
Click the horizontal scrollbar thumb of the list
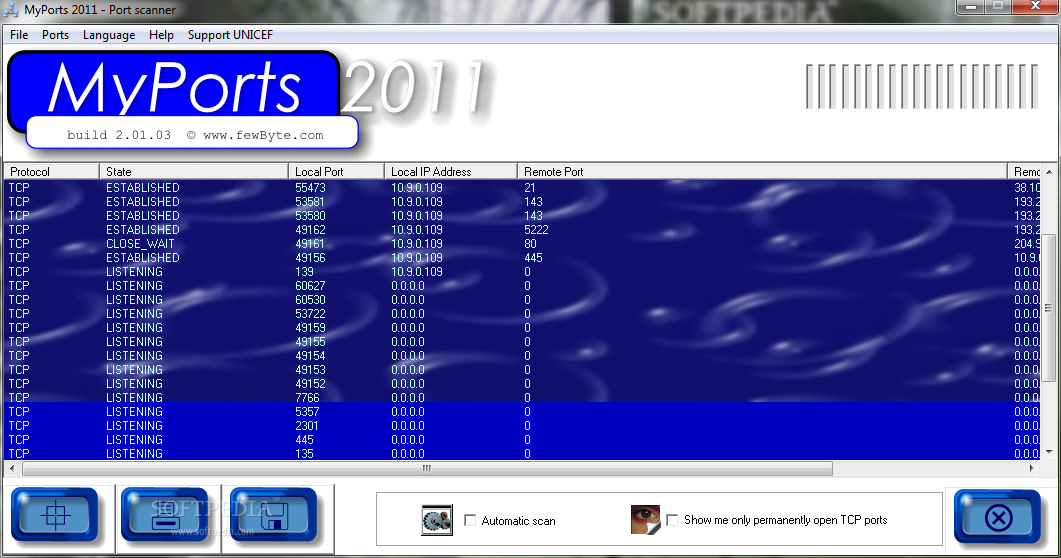coord(427,468)
